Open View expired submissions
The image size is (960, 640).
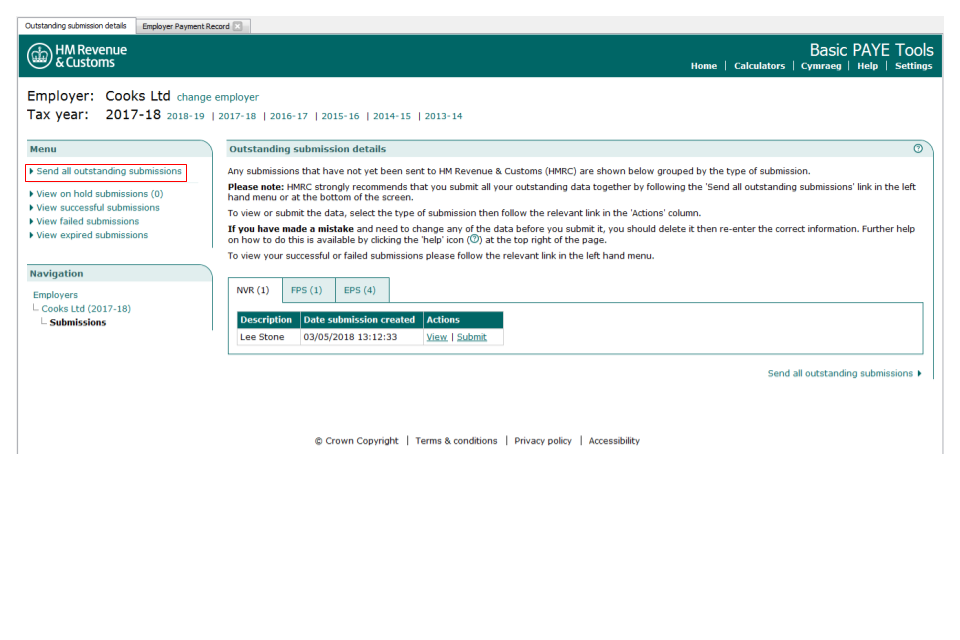[x=92, y=235]
